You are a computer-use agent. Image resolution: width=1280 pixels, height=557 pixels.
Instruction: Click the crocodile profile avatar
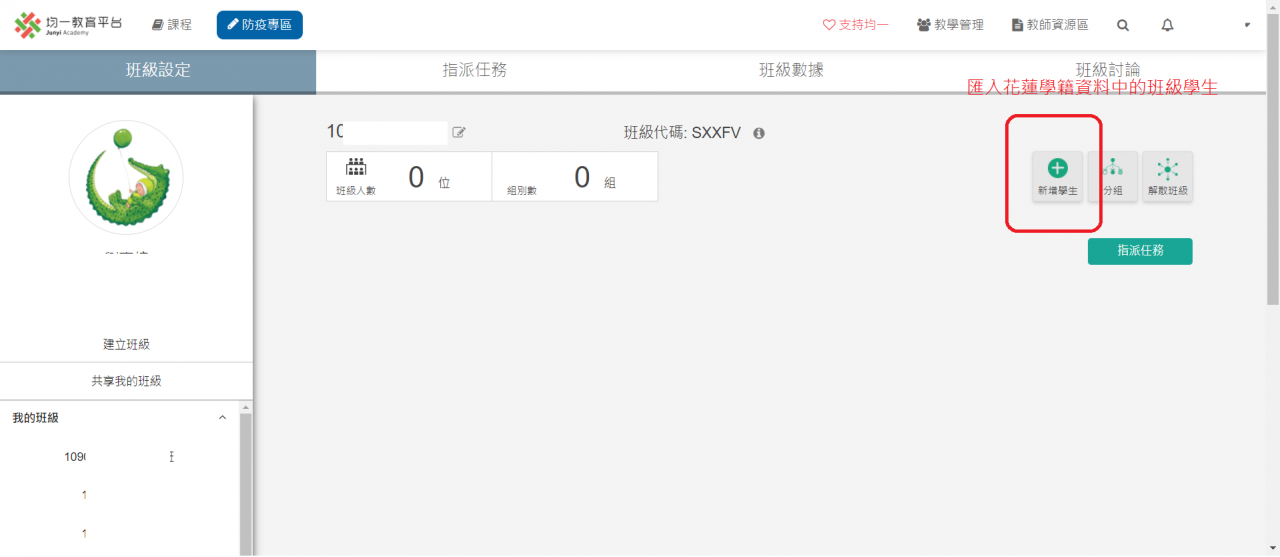coord(126,178)
